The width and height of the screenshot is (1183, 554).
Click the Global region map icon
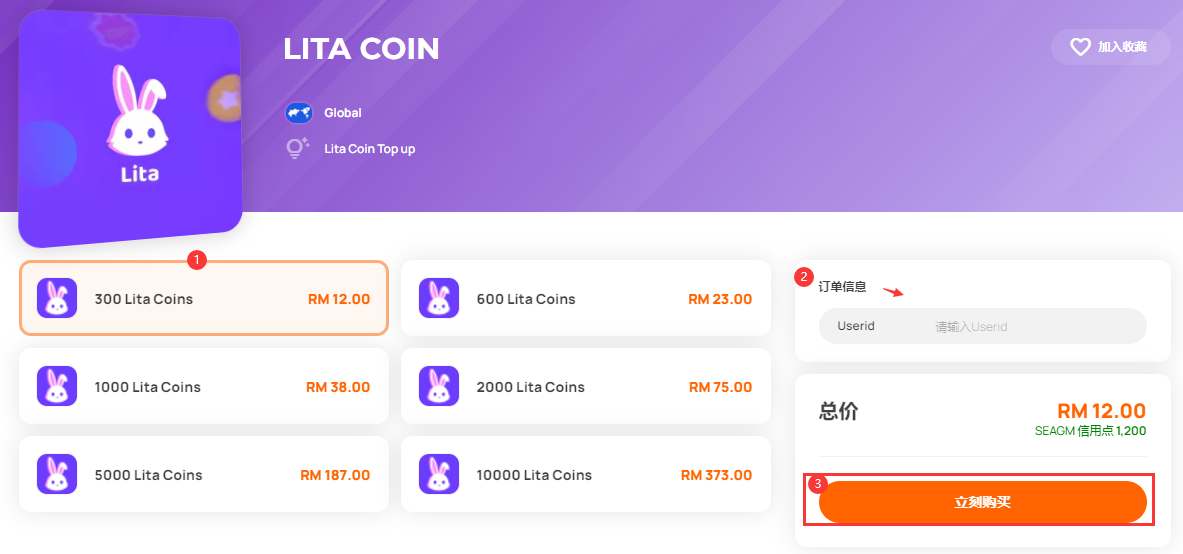click(x=299, y=113)
